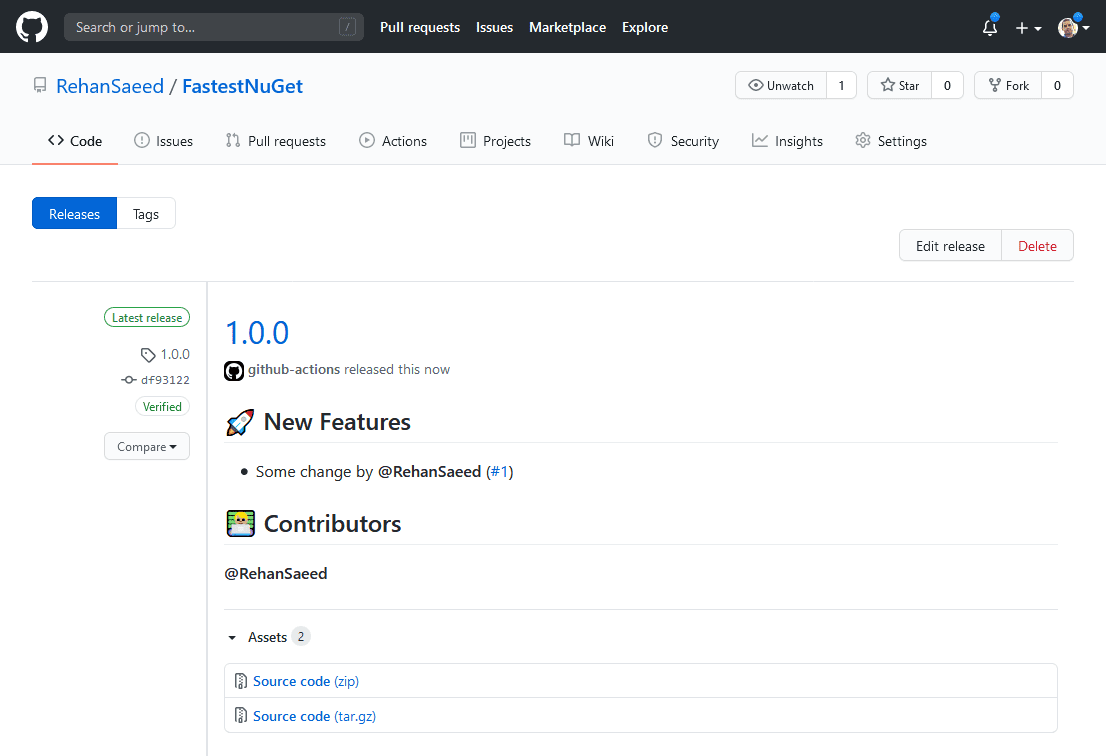1106x756 pixels.
Task: Unwatch the repository
Action: 781,85
